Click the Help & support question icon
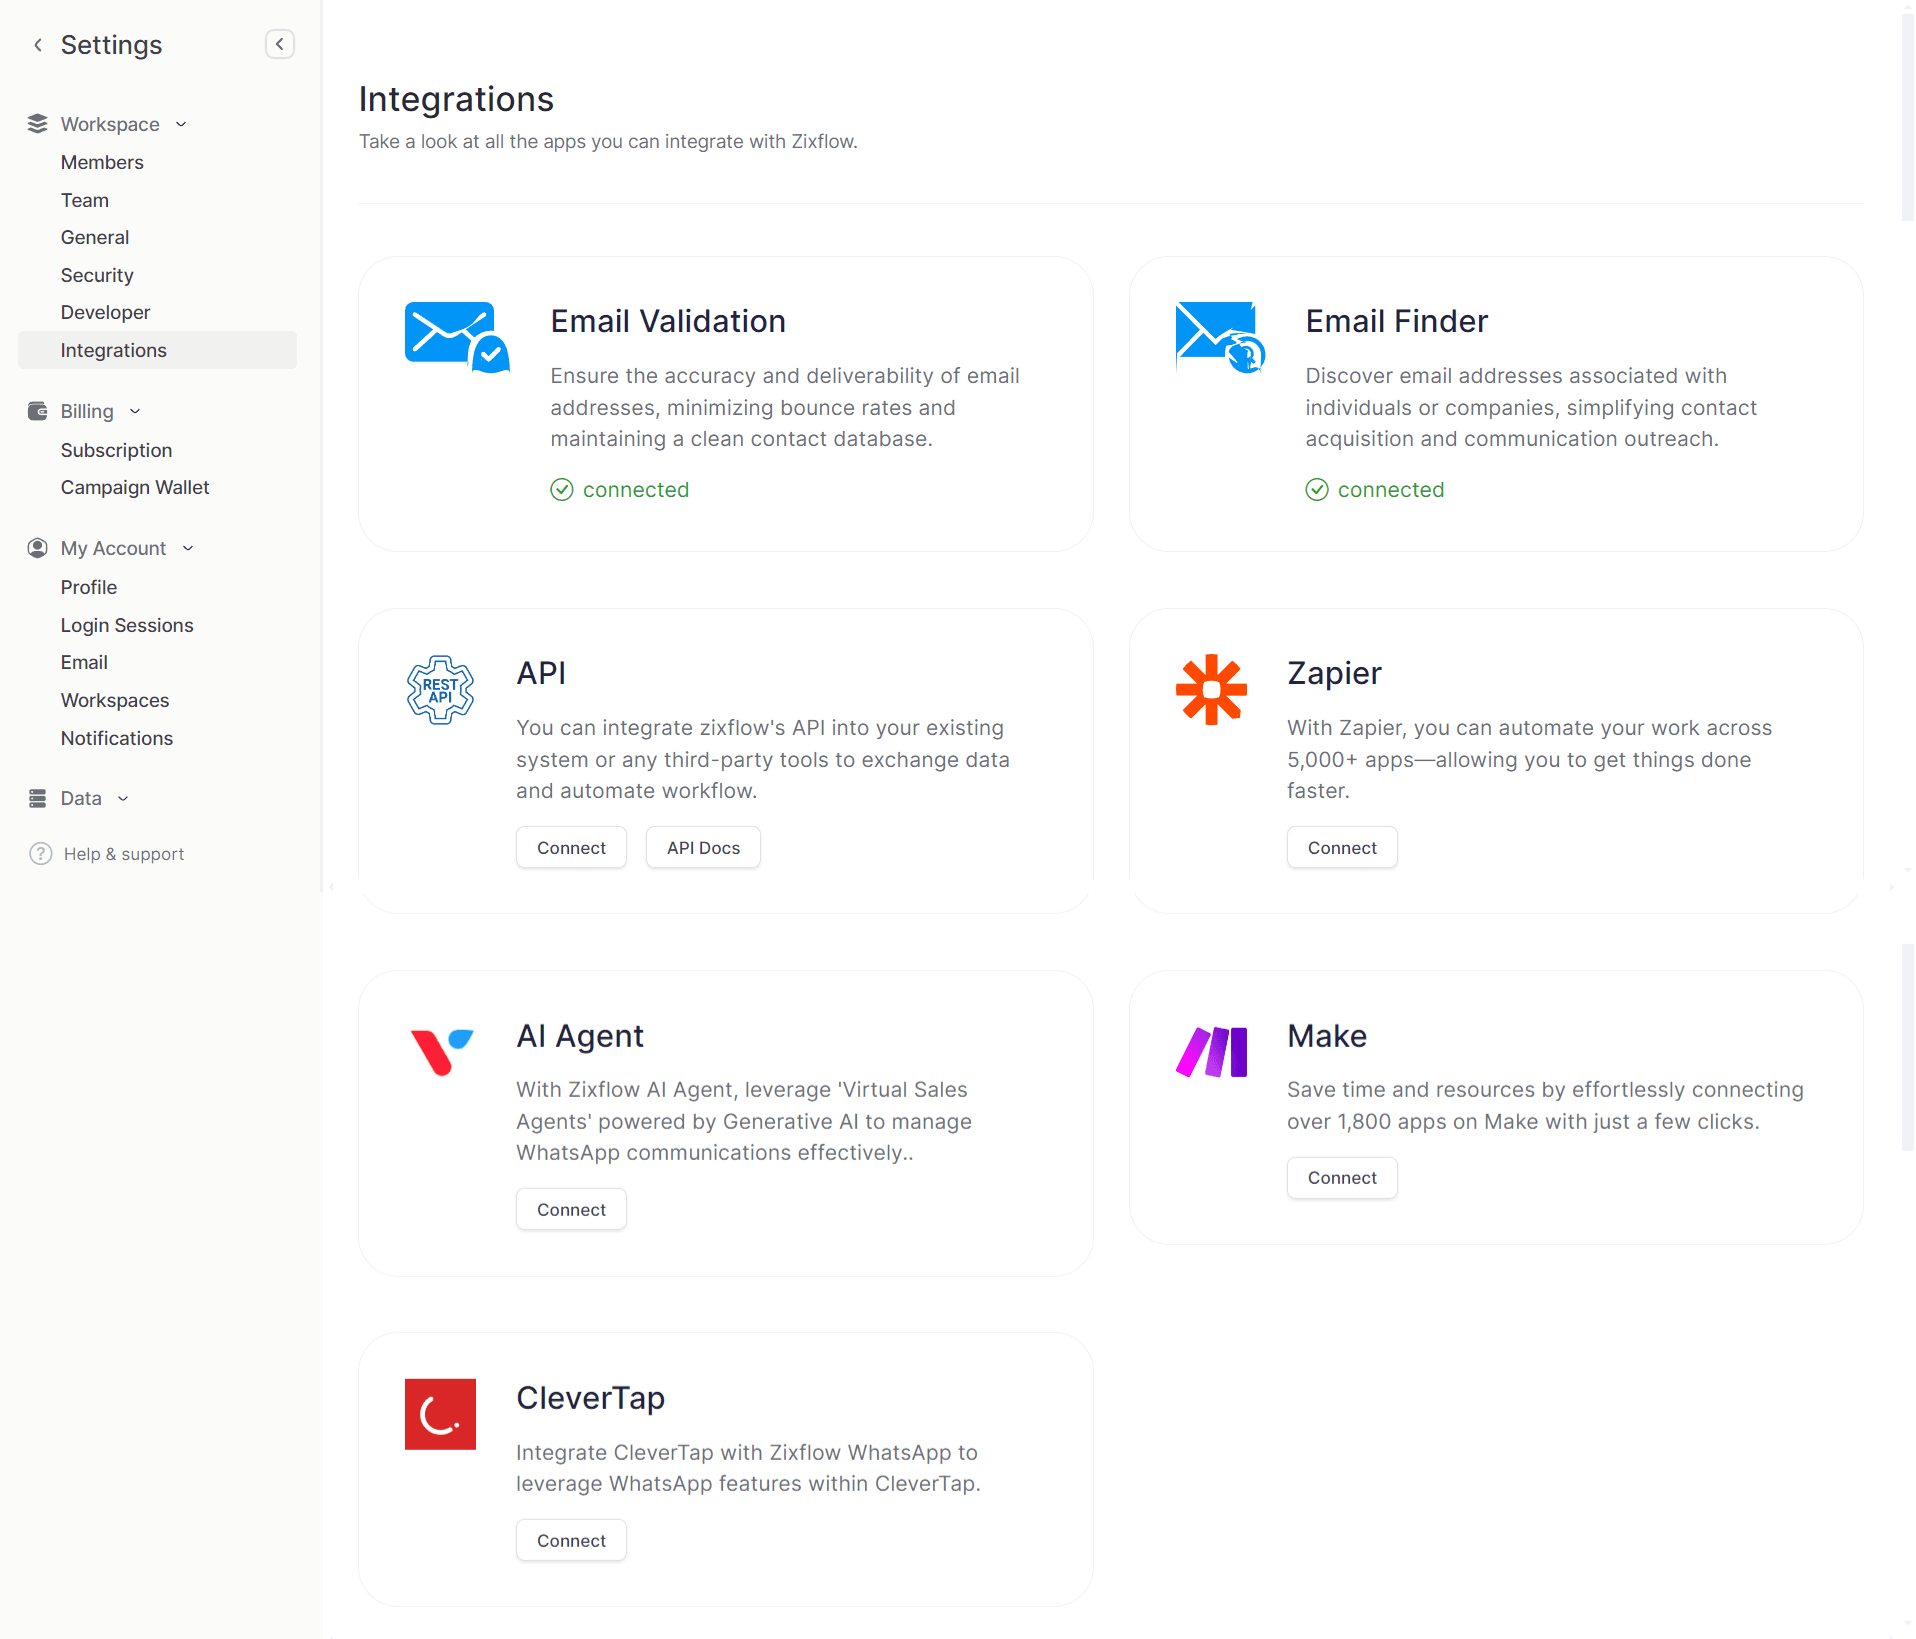1916x1639 pixels. tap(40, 854)
